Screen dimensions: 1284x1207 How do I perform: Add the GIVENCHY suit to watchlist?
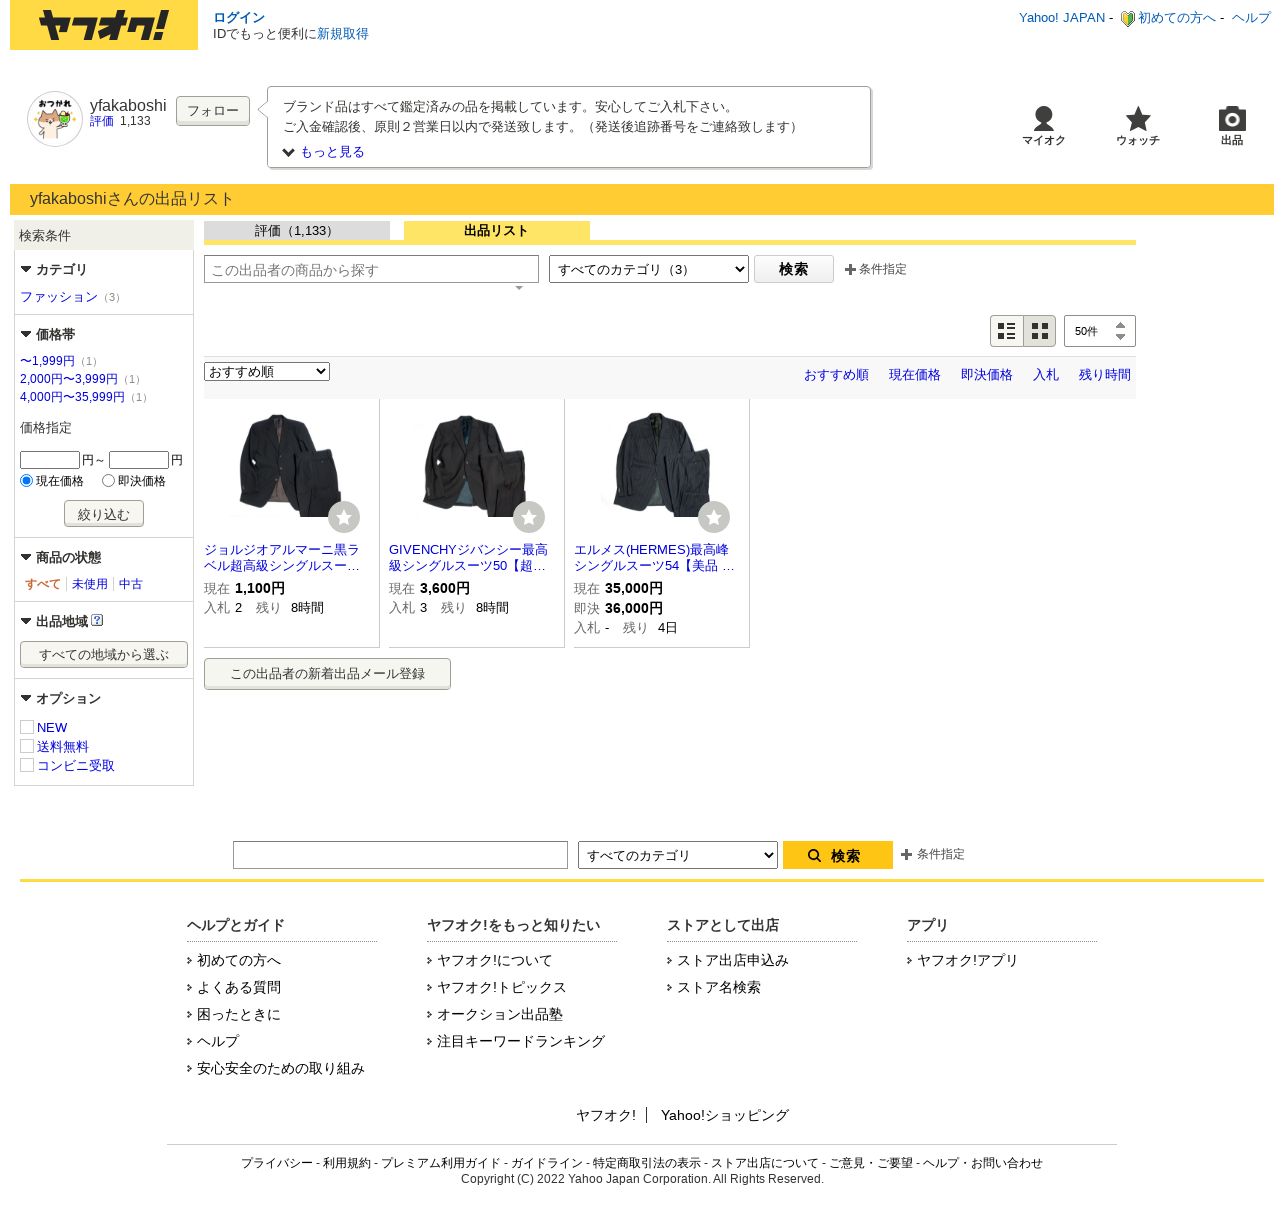click(529, 517)
